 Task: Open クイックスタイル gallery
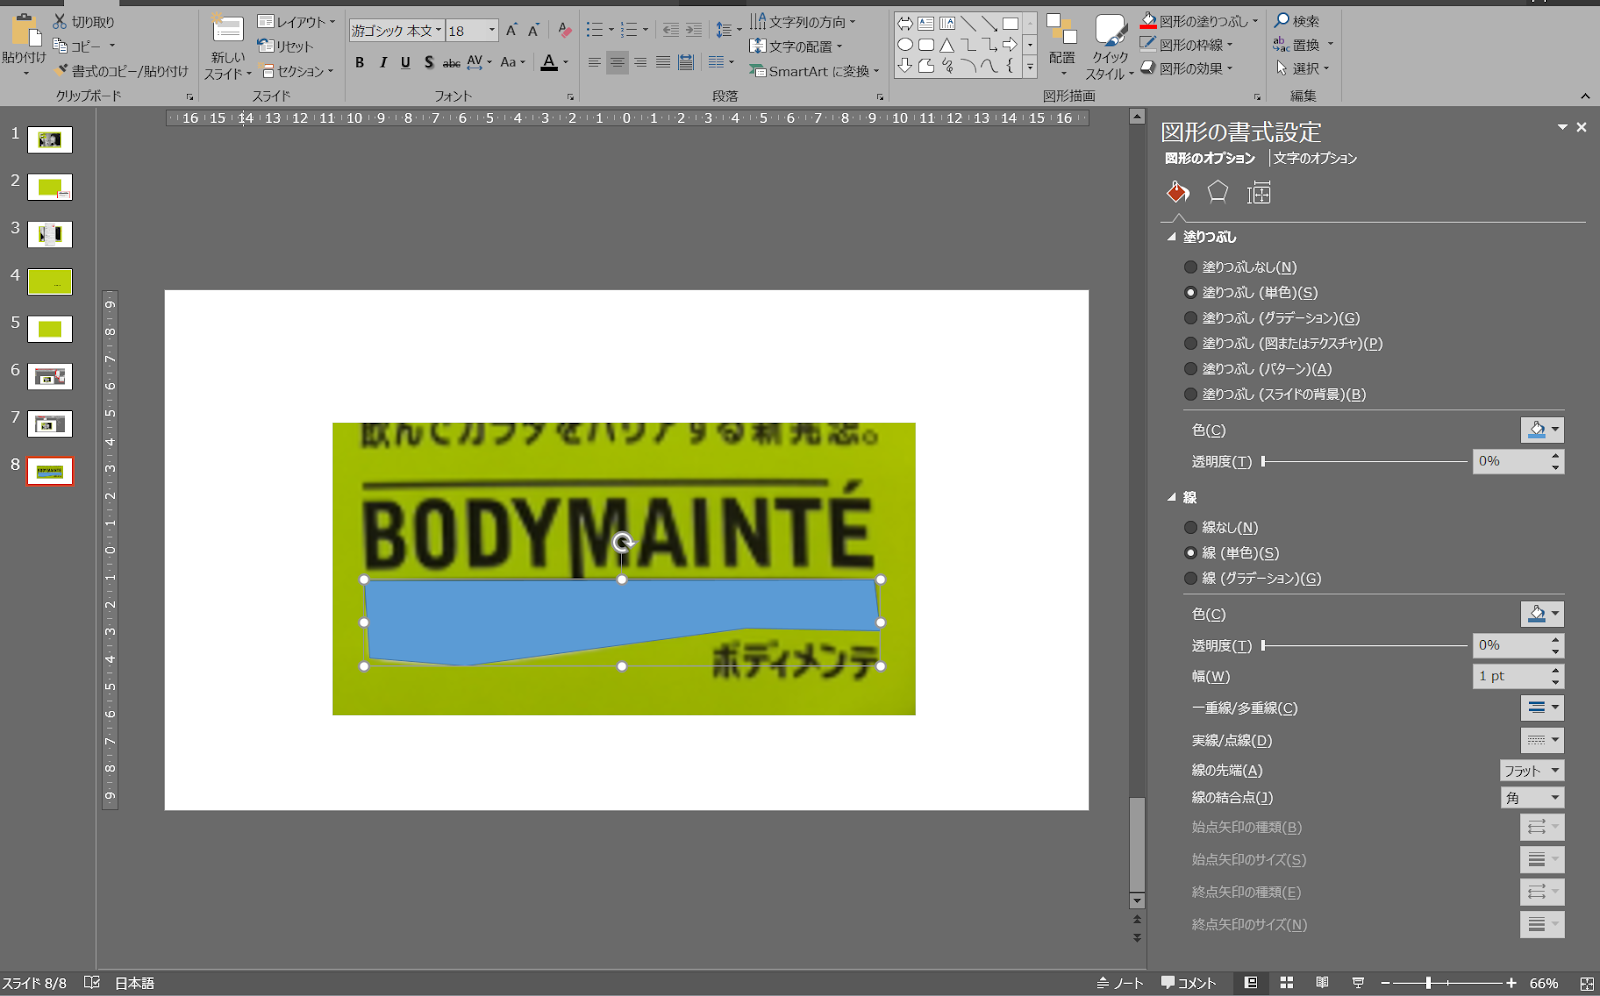pos(1109,47)
